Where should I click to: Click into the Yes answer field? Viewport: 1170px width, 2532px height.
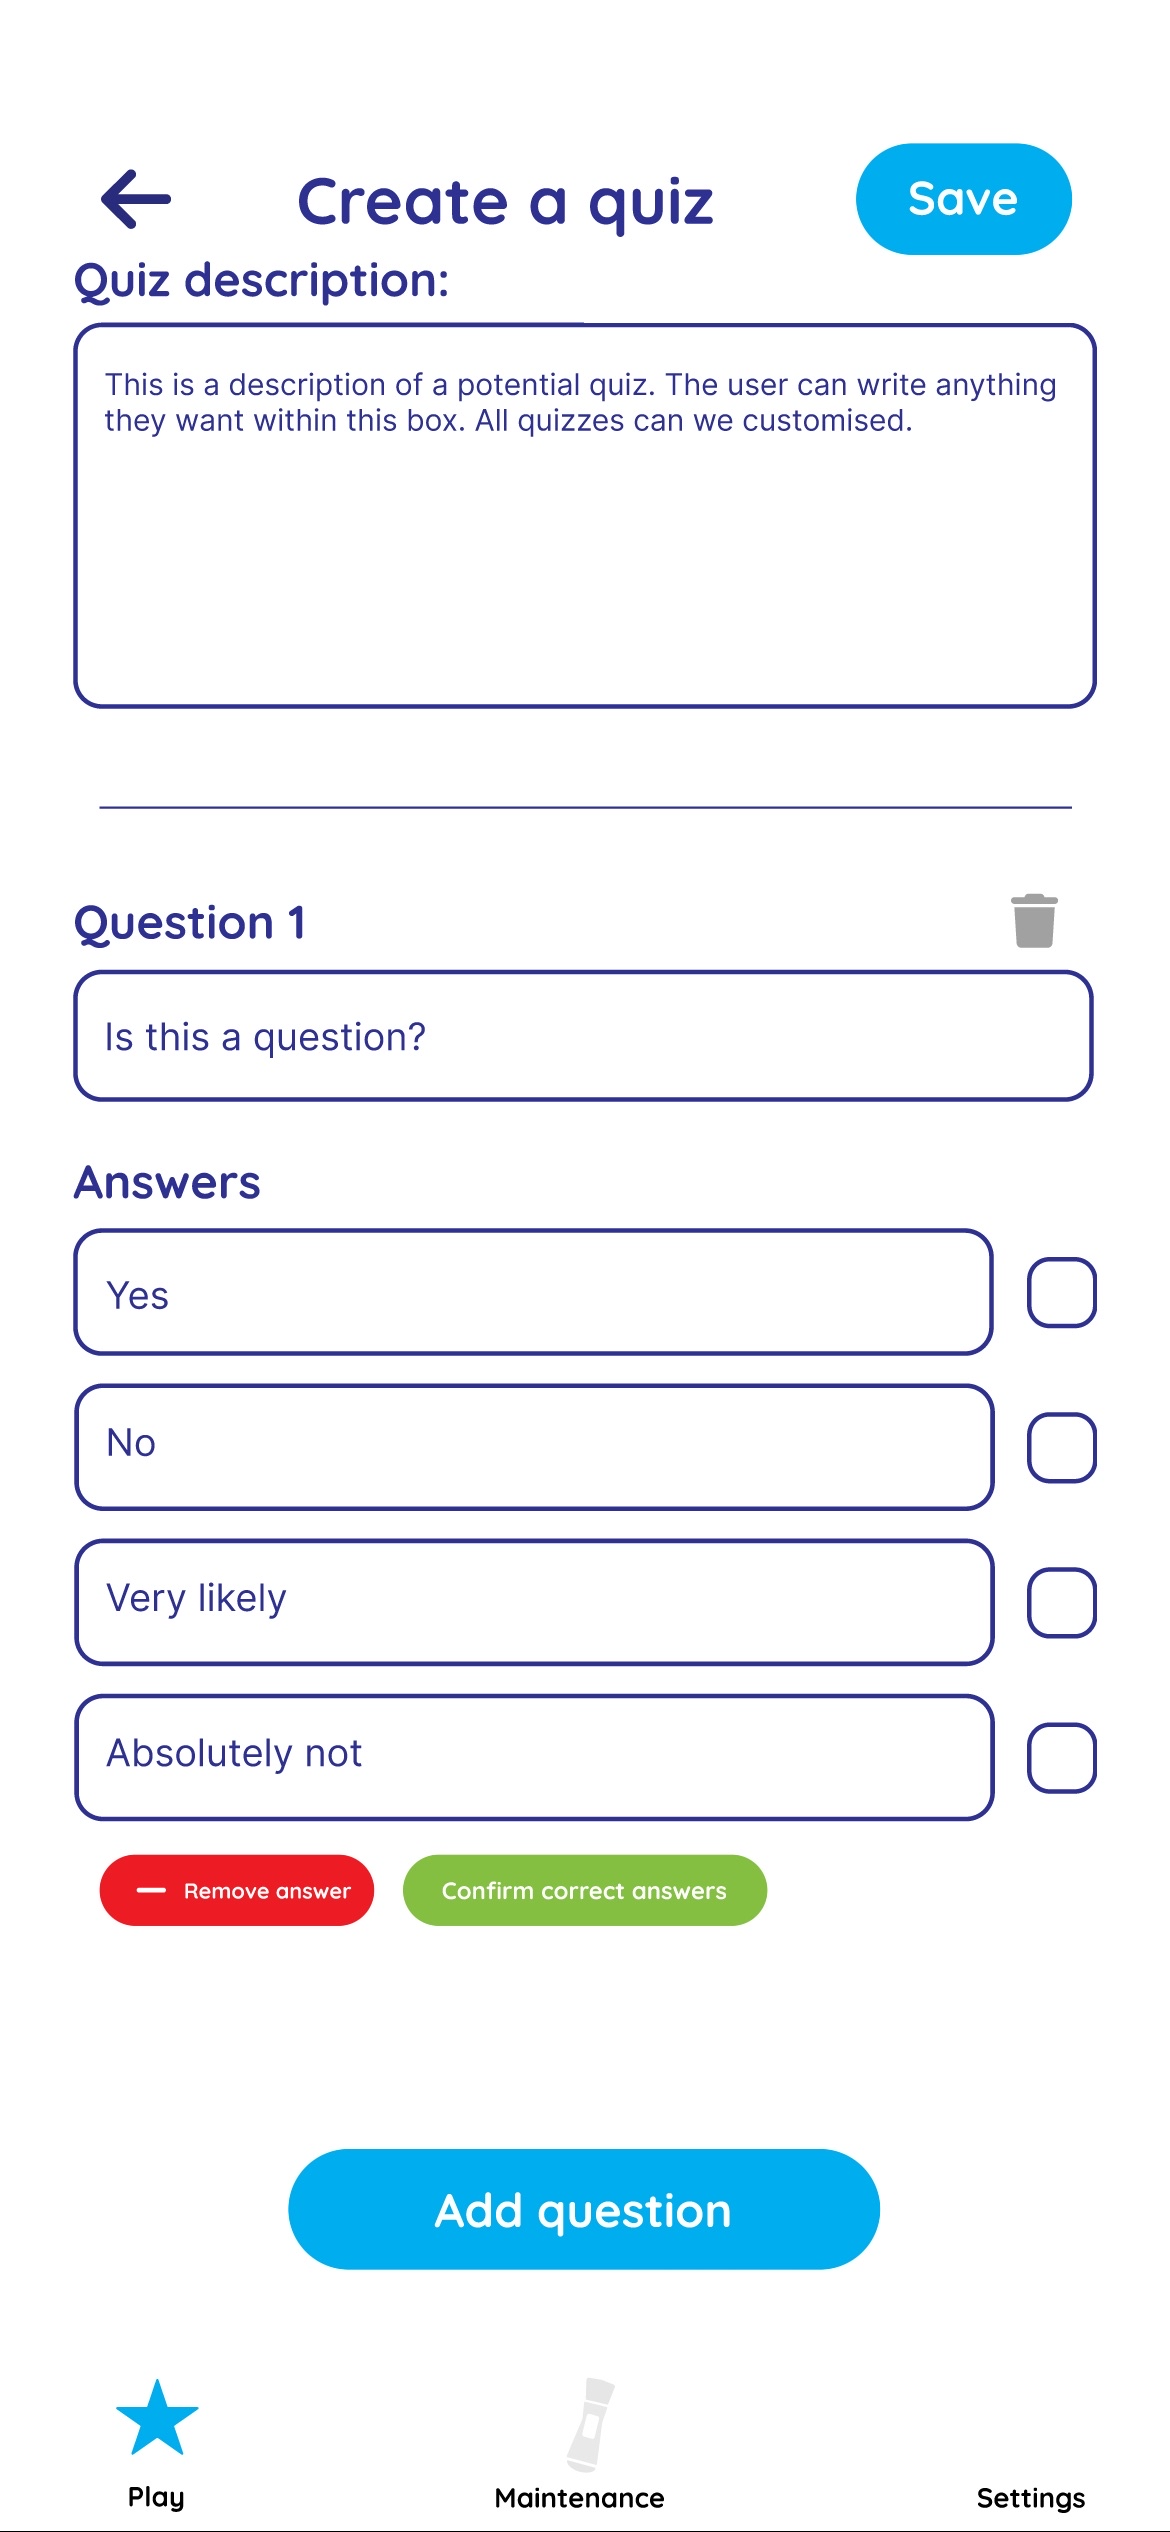click(534, 1292)
